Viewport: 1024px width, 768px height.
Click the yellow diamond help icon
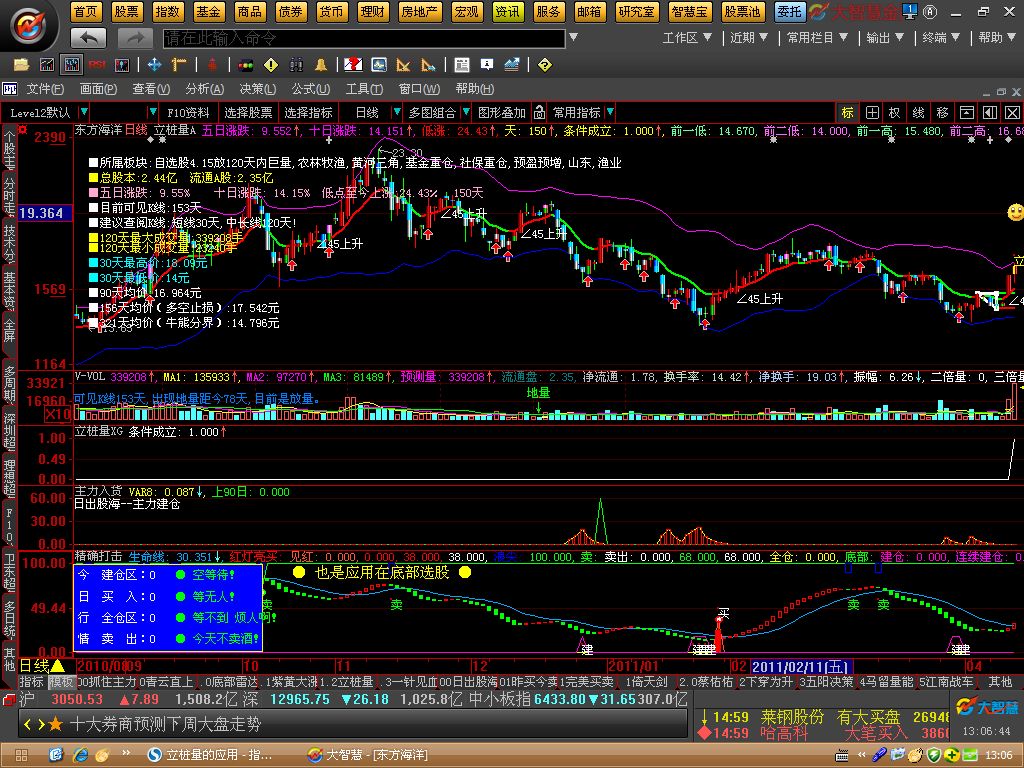click(544, 65)
